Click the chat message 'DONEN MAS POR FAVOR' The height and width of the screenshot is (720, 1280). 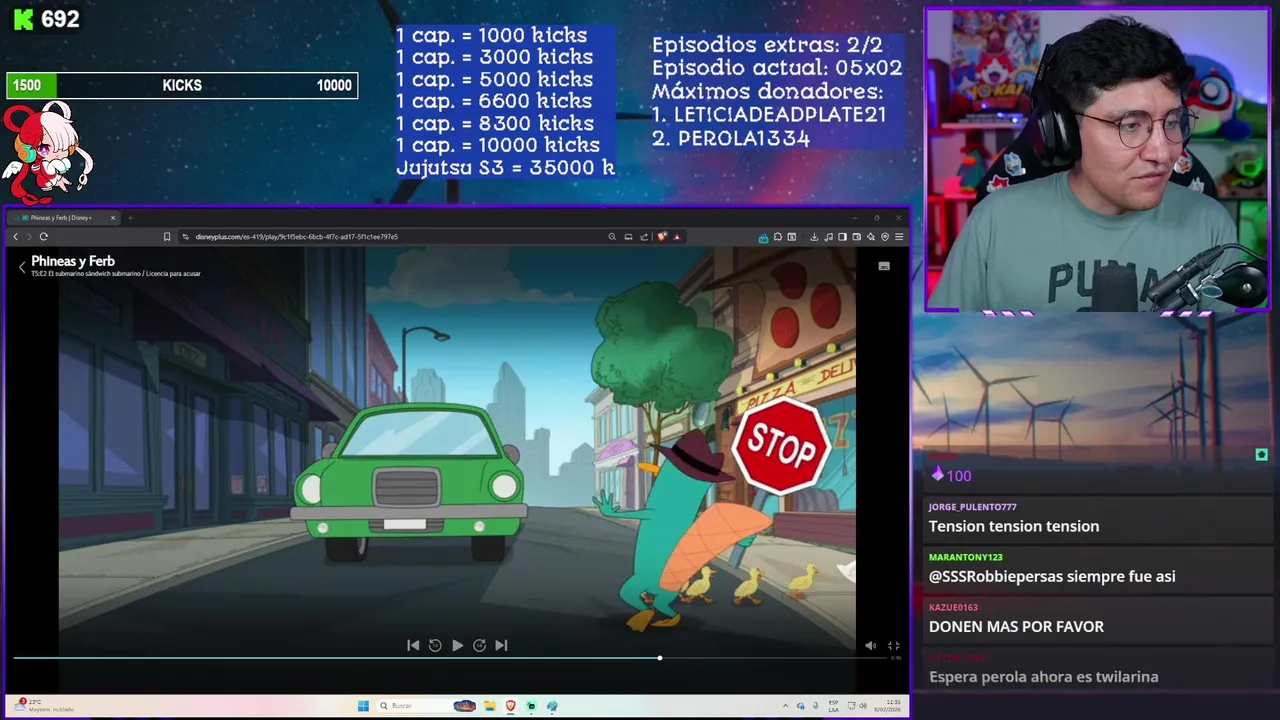[x=1016, y=626]
